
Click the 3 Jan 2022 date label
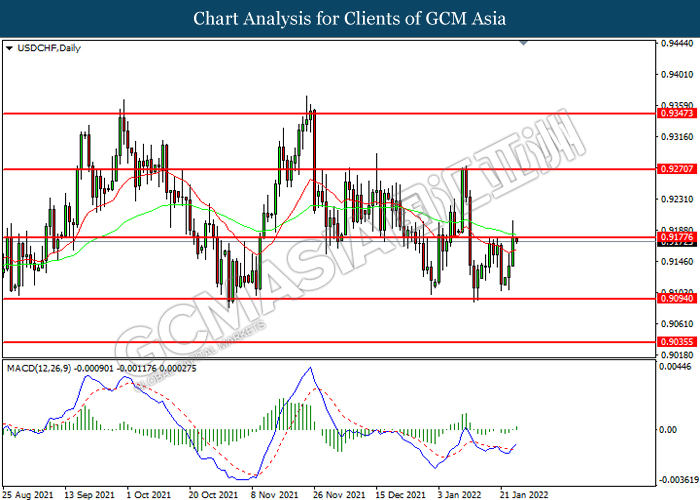click(x=459, y=495)
